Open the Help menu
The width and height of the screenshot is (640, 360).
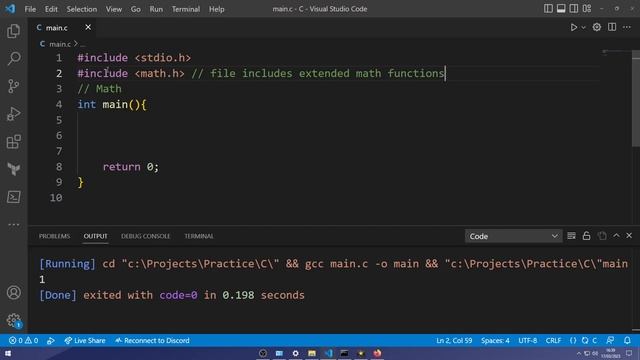tap(217, 9)
